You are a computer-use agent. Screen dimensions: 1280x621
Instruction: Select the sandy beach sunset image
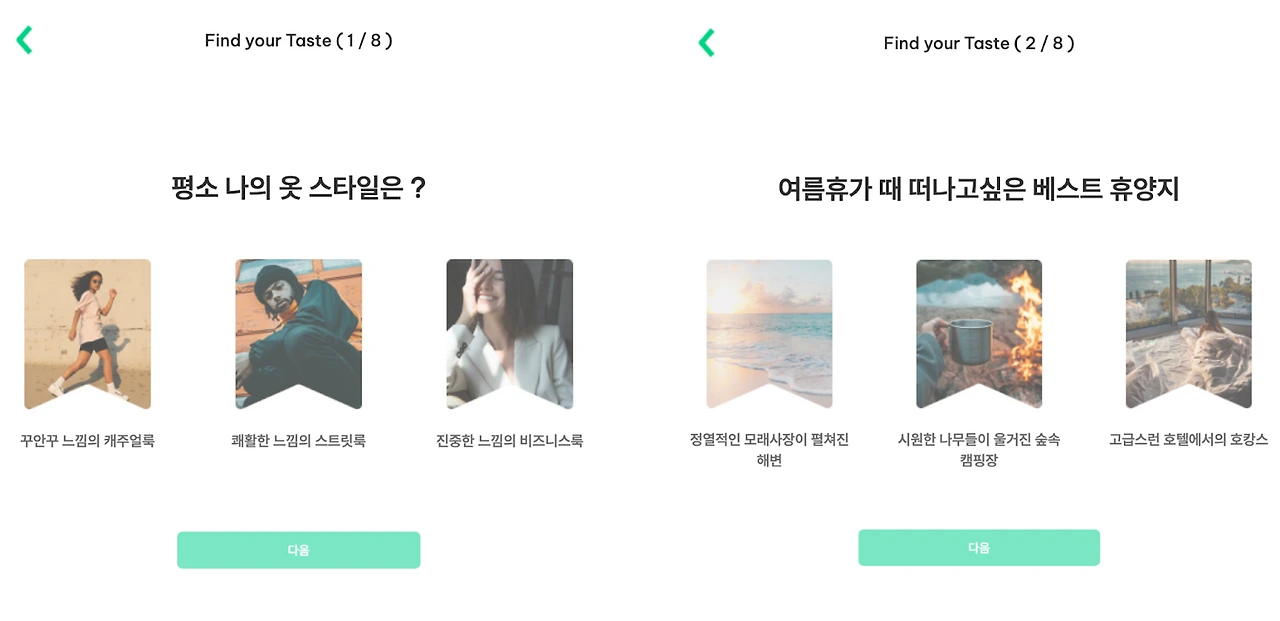pos(769,334)
